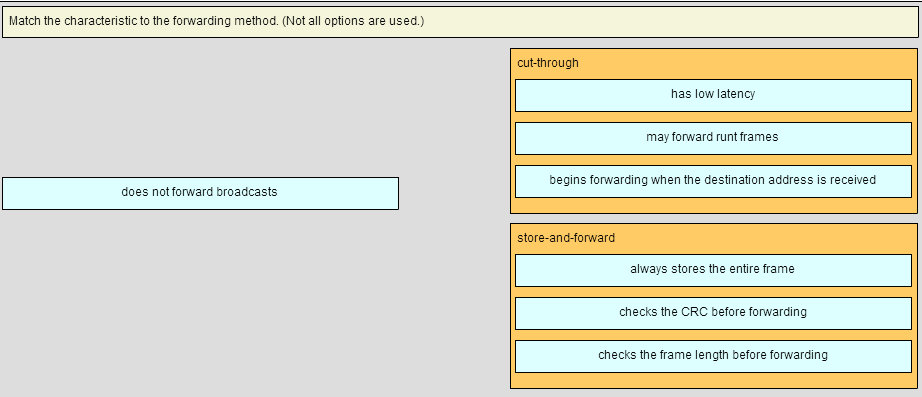
Task: Click the orange strip below the store-and-forward answers
Action: click(713, 380)
